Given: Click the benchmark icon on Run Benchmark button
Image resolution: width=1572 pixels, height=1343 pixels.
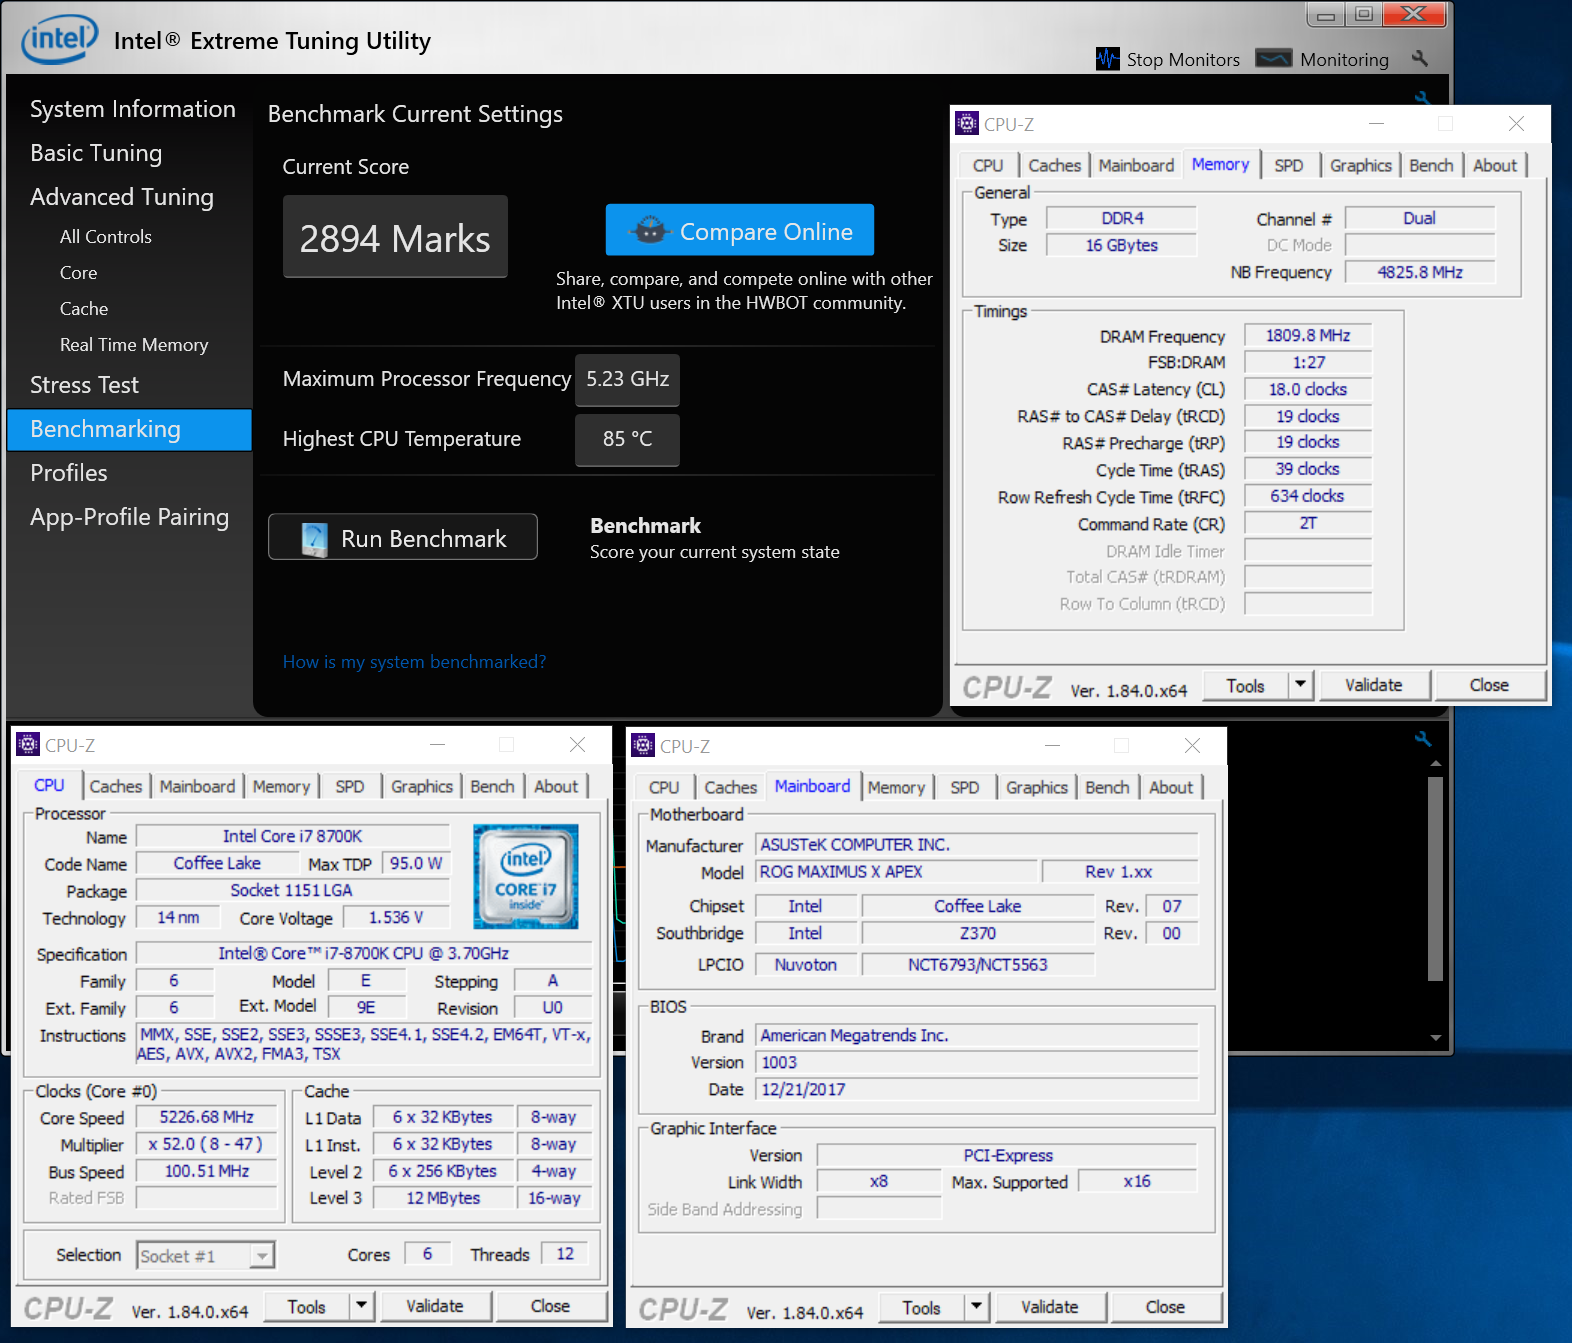Looking at the screenshot, I should [x=315, y=539].
